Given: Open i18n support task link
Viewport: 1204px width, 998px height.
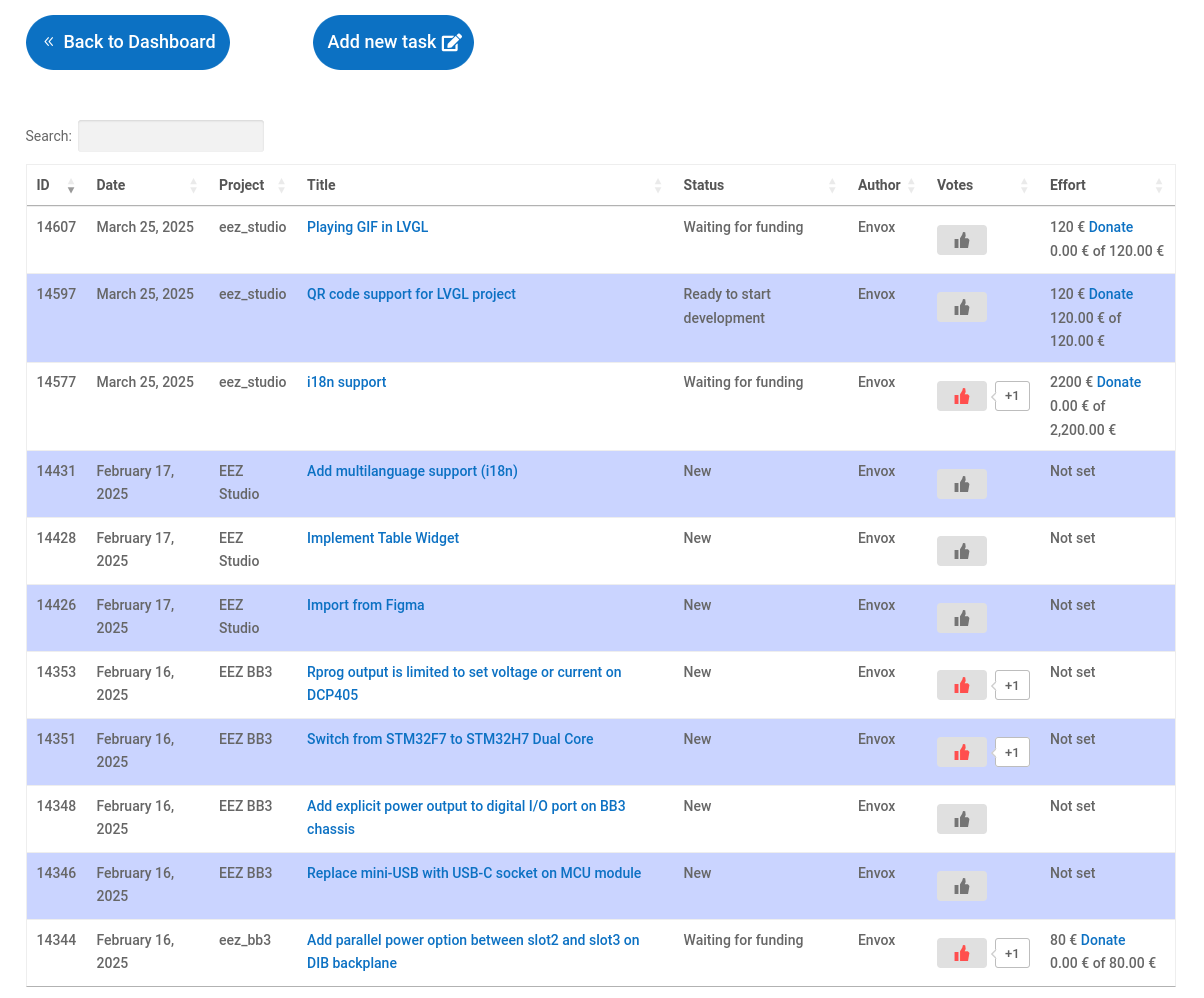Looking at the screenshot, I should 346,382.
